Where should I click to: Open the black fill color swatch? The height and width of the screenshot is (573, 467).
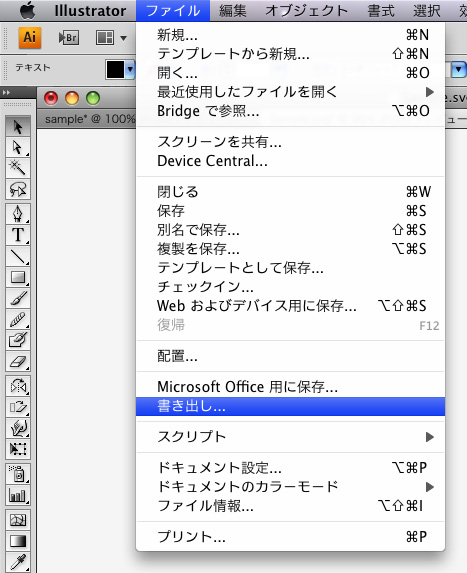pyautogui.click(x=115, y=69)
